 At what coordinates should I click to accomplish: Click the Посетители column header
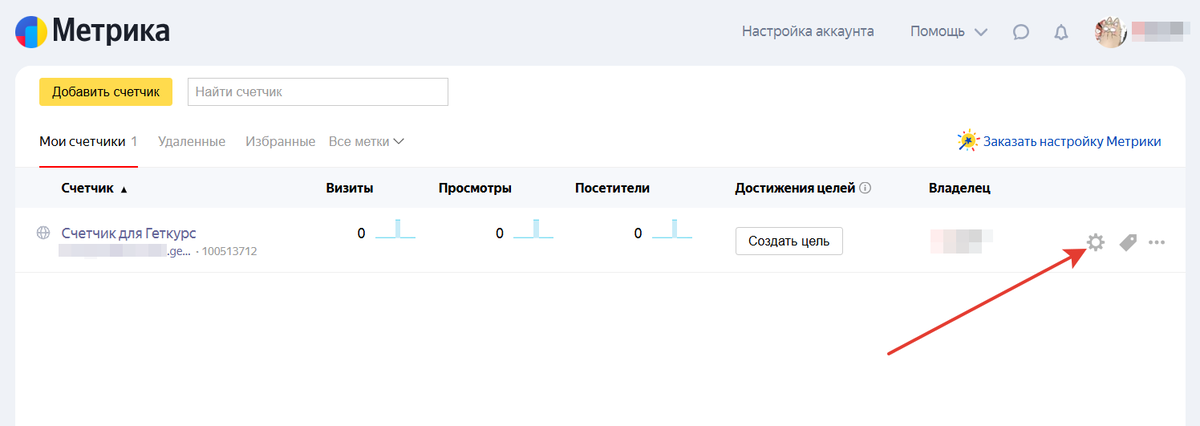(613, 188)
